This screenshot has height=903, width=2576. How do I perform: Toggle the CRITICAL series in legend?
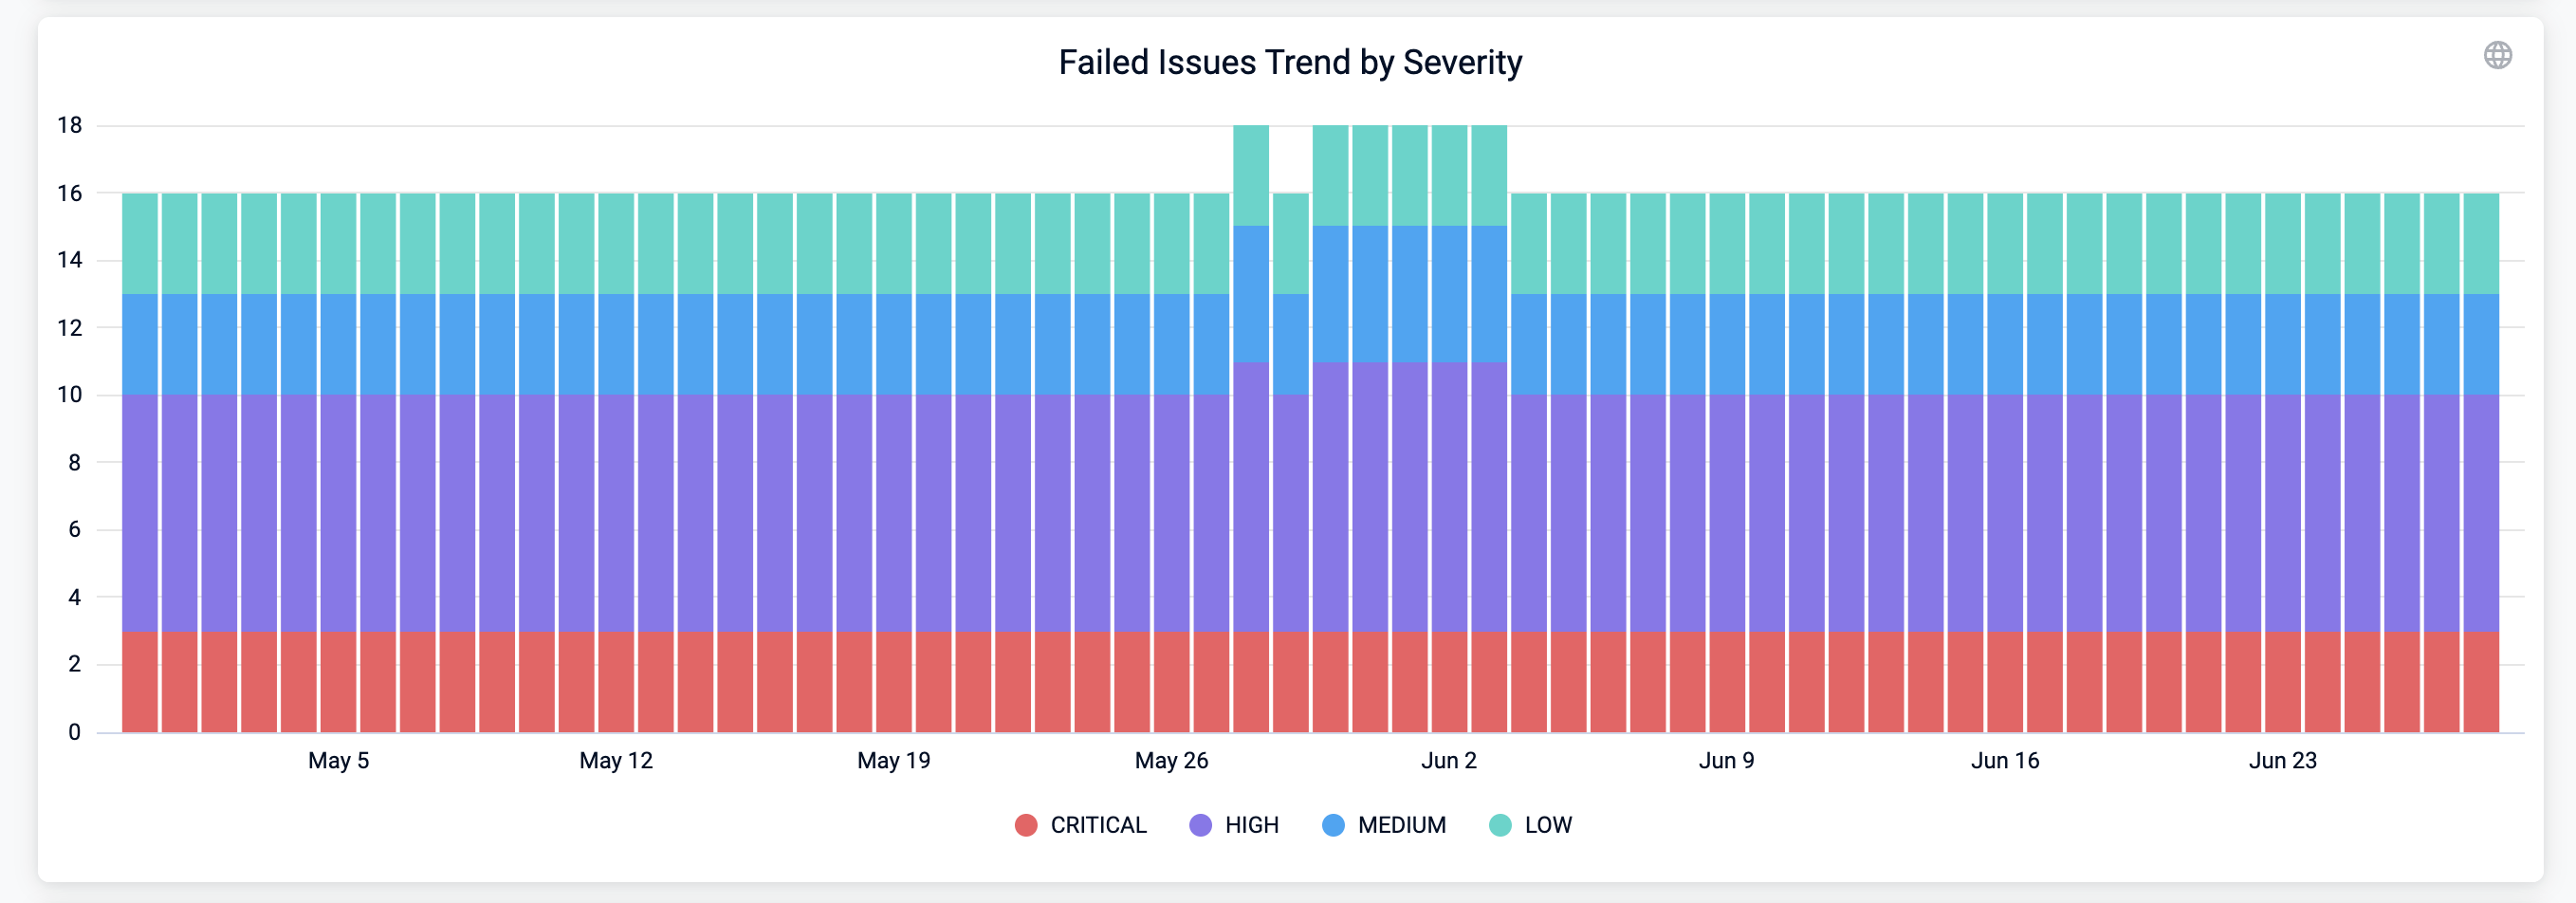click(x=1097, y=825)
